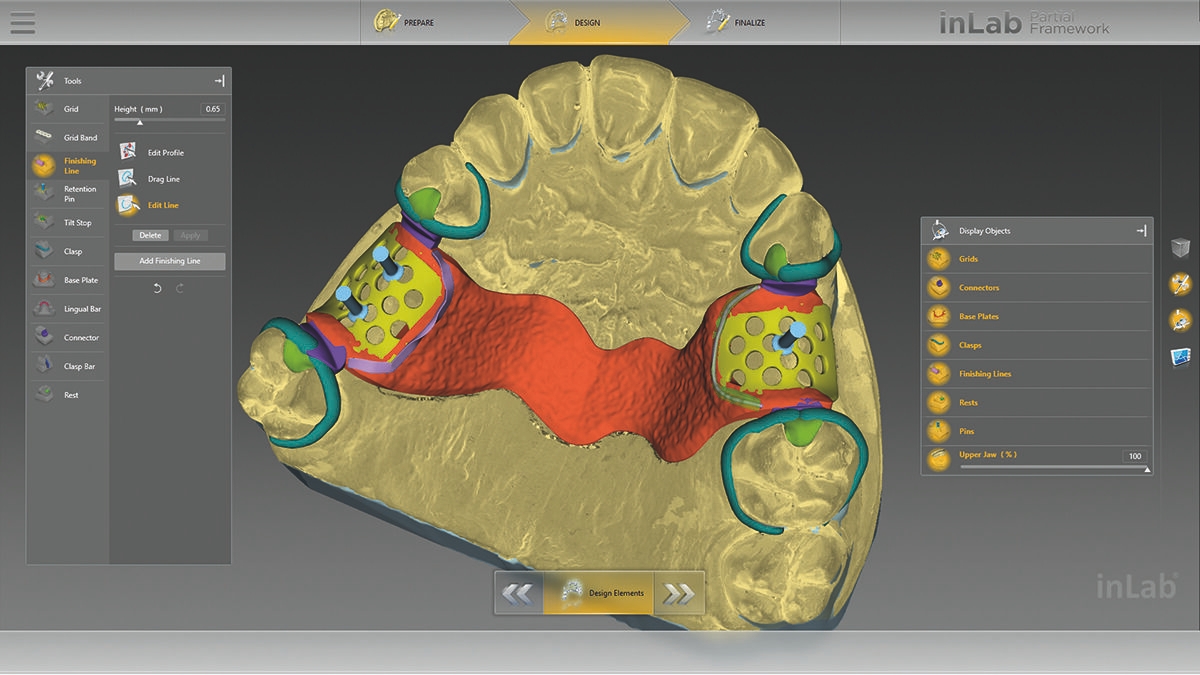Select the Retention Pin tool icon
The image size is (1200, 675).
click(x=43, y=193)
